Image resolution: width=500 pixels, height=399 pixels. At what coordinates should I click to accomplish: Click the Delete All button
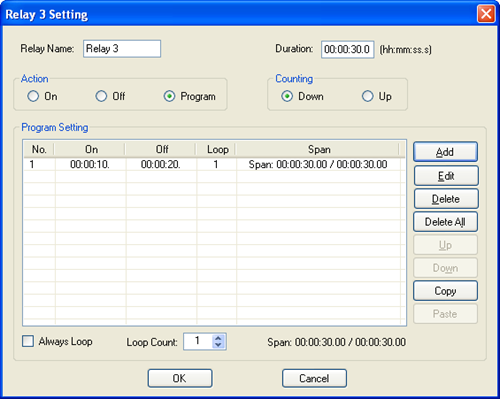click(x=445, y=222)
